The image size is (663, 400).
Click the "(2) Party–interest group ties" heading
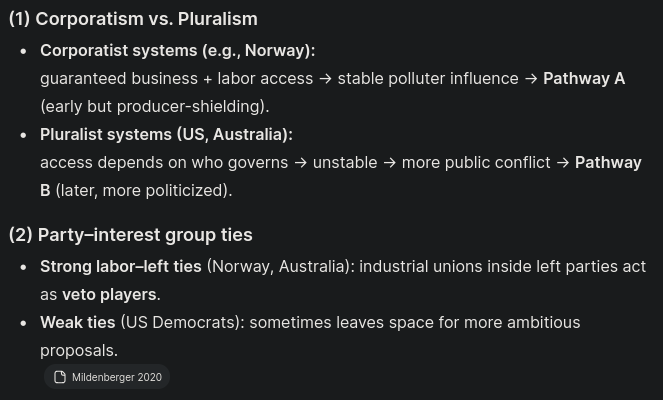click(x=130, y=235)
